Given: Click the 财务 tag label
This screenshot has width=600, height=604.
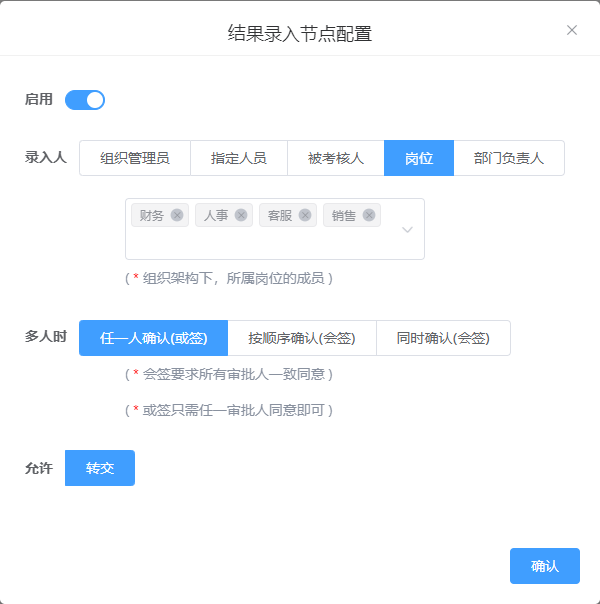Looking at the screenshot, I should click(152, 215).
